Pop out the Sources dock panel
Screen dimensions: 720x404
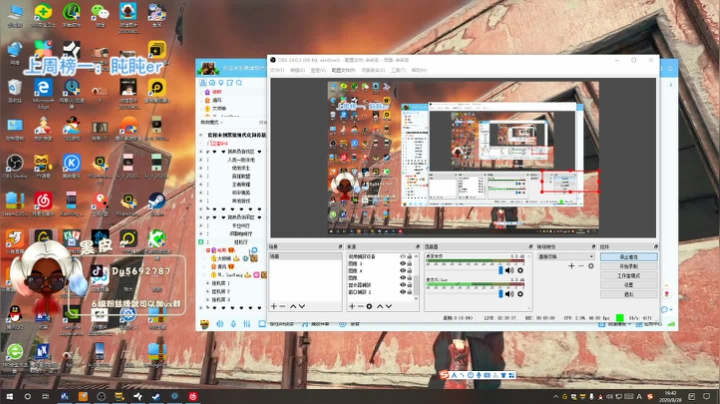coord(417,247)
